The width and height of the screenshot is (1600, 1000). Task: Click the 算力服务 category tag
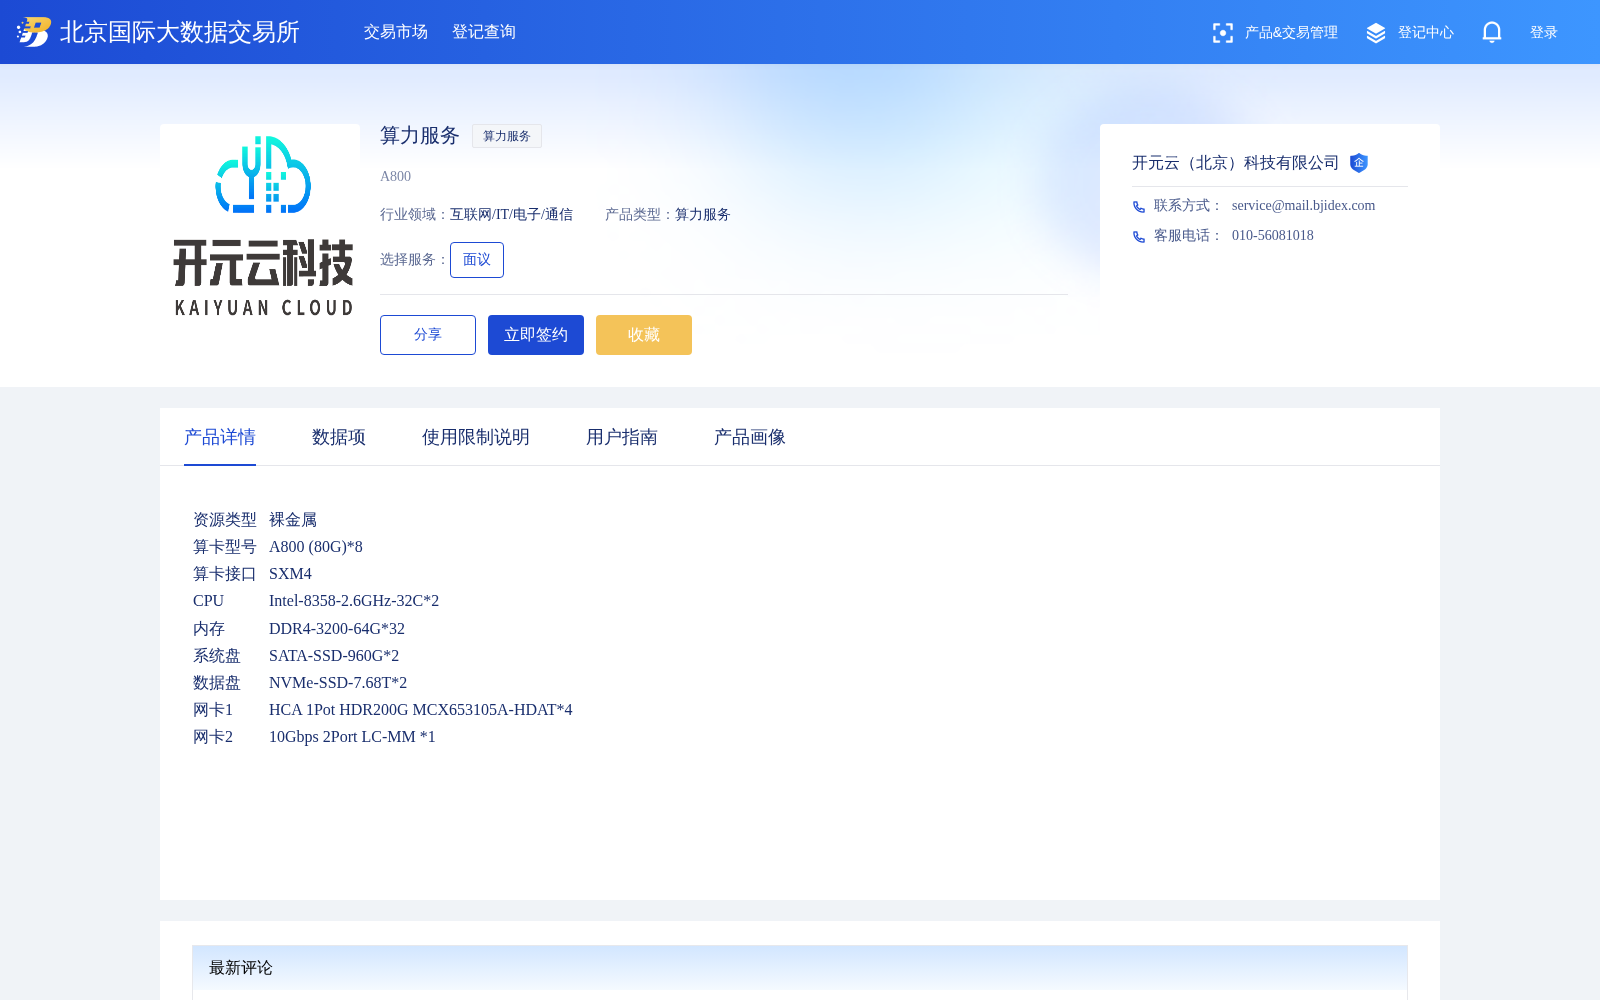(x=507, y=136)
